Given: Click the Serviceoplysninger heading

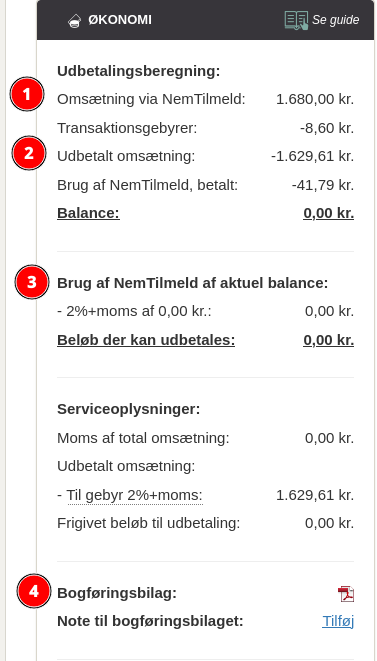Looking at the screenshot, I should coord(129,409).
